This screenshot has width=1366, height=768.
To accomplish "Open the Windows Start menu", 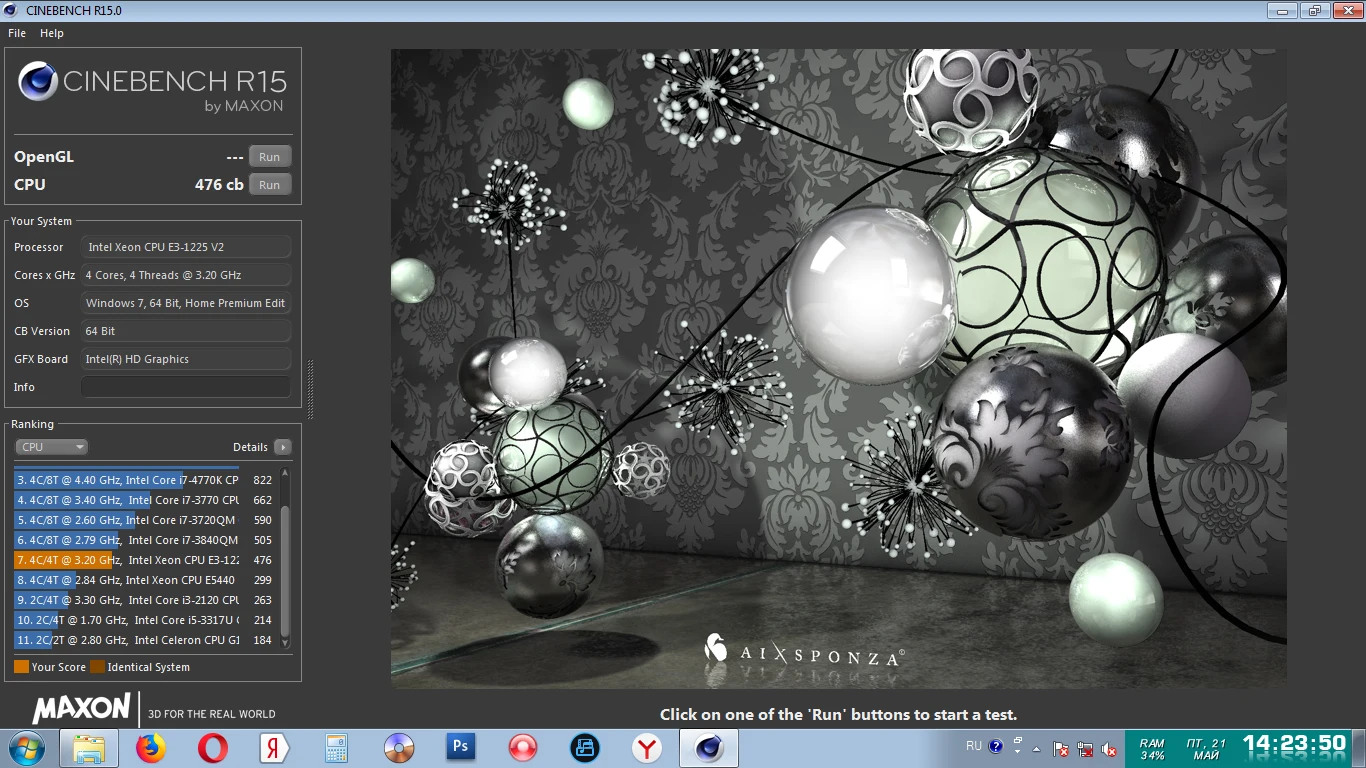I will pyautogui.click(x=26, y=748).
